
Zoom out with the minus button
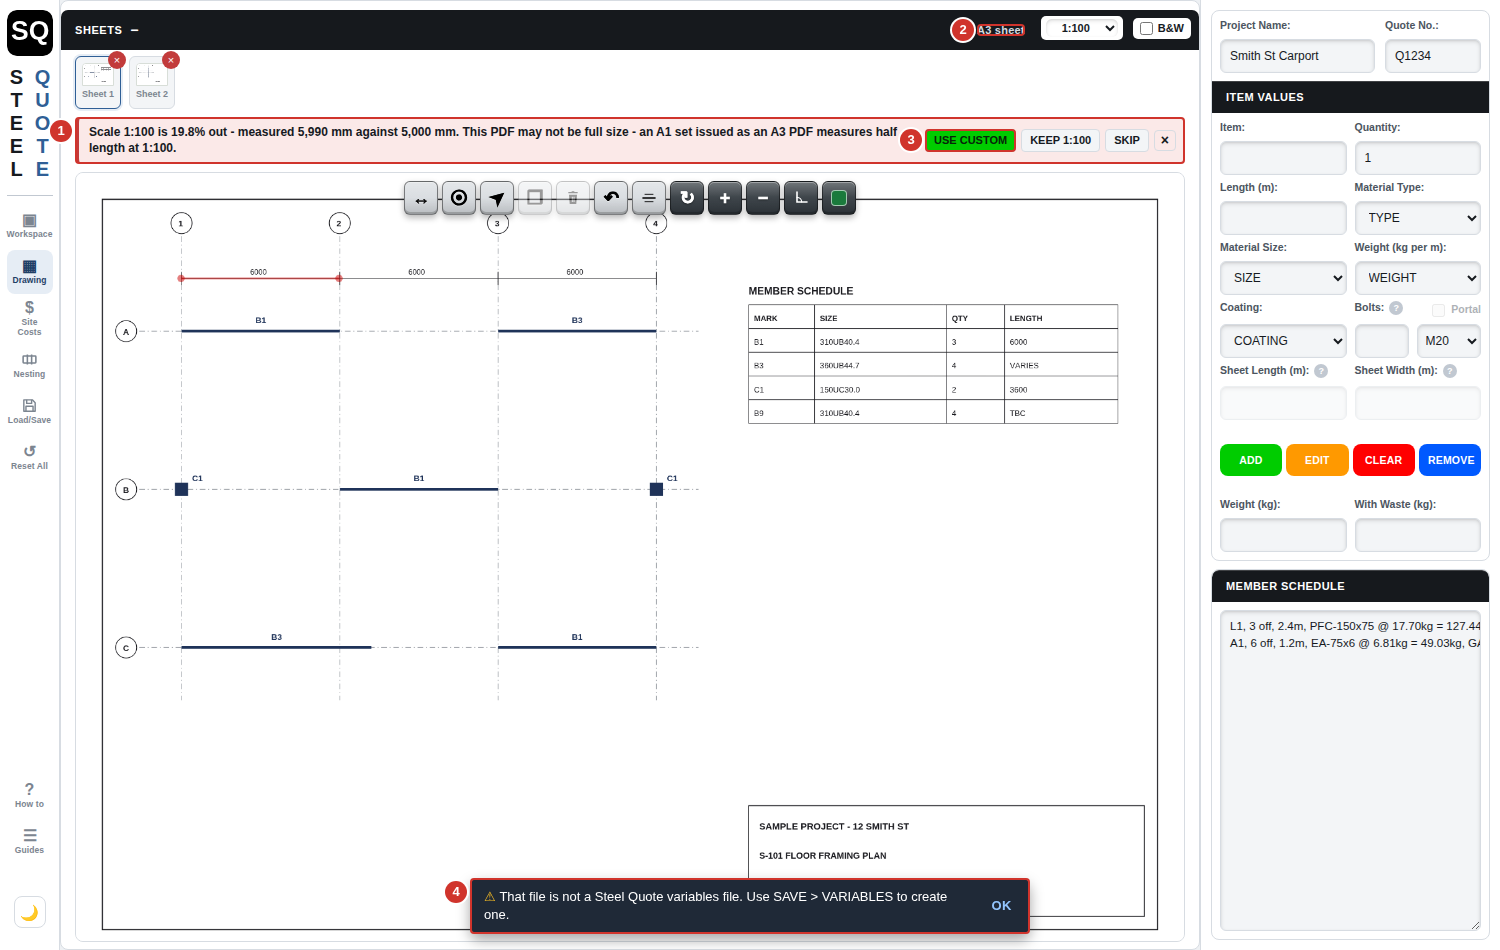(763, 198)
